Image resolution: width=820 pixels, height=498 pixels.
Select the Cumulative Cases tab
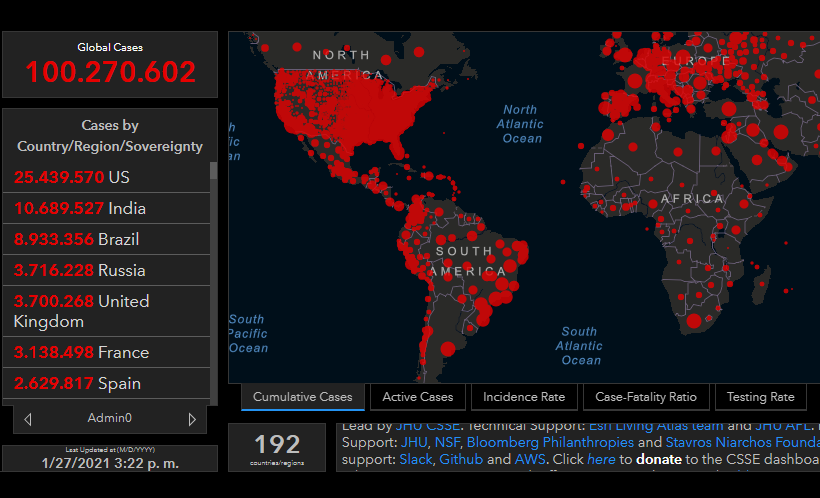[x=302, y=397]
